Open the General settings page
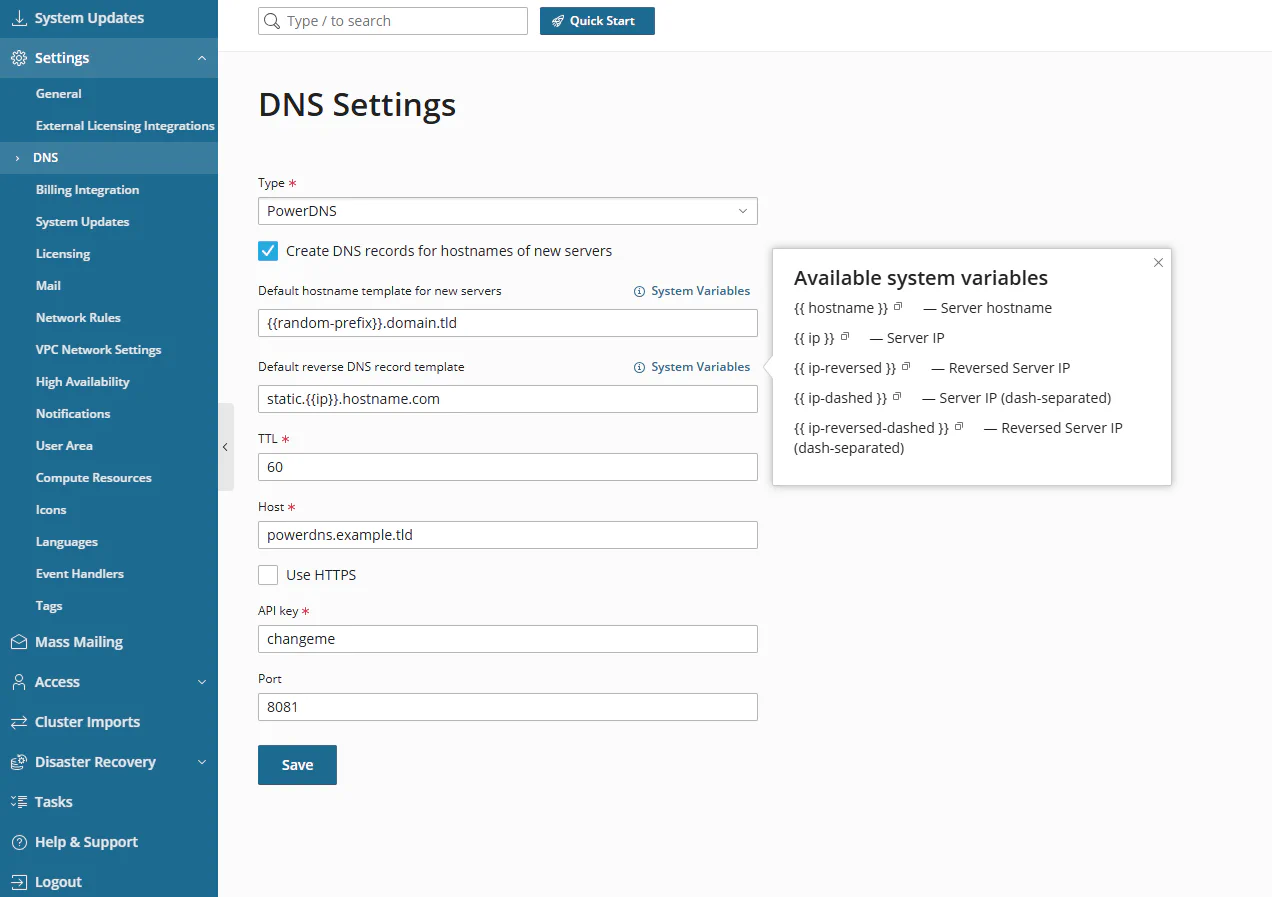Image resolution: width=1272 pixels, height=897 pixels. [59, 94]
